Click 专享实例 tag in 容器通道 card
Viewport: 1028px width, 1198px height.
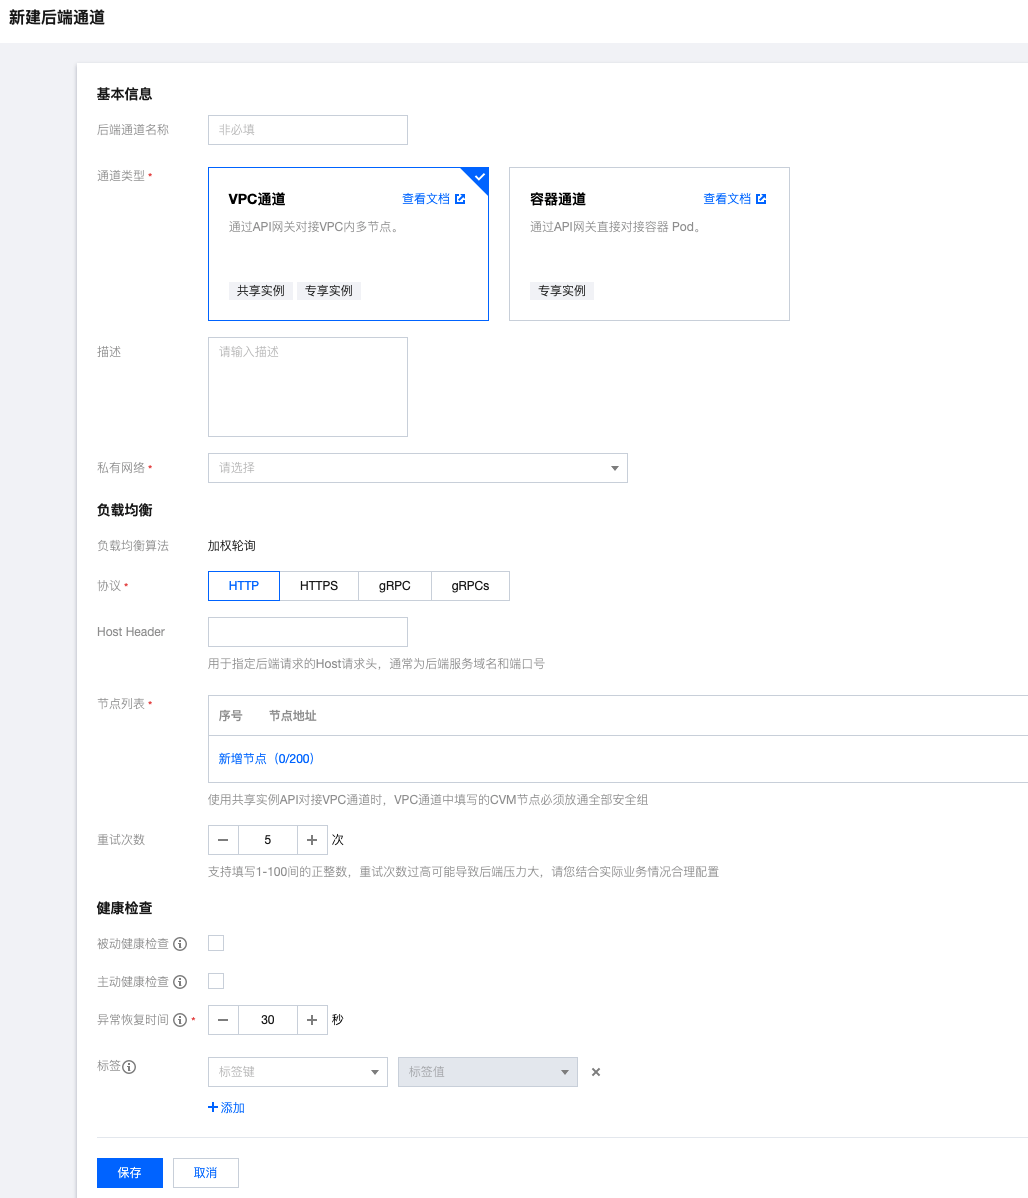[x=562, y=291]
